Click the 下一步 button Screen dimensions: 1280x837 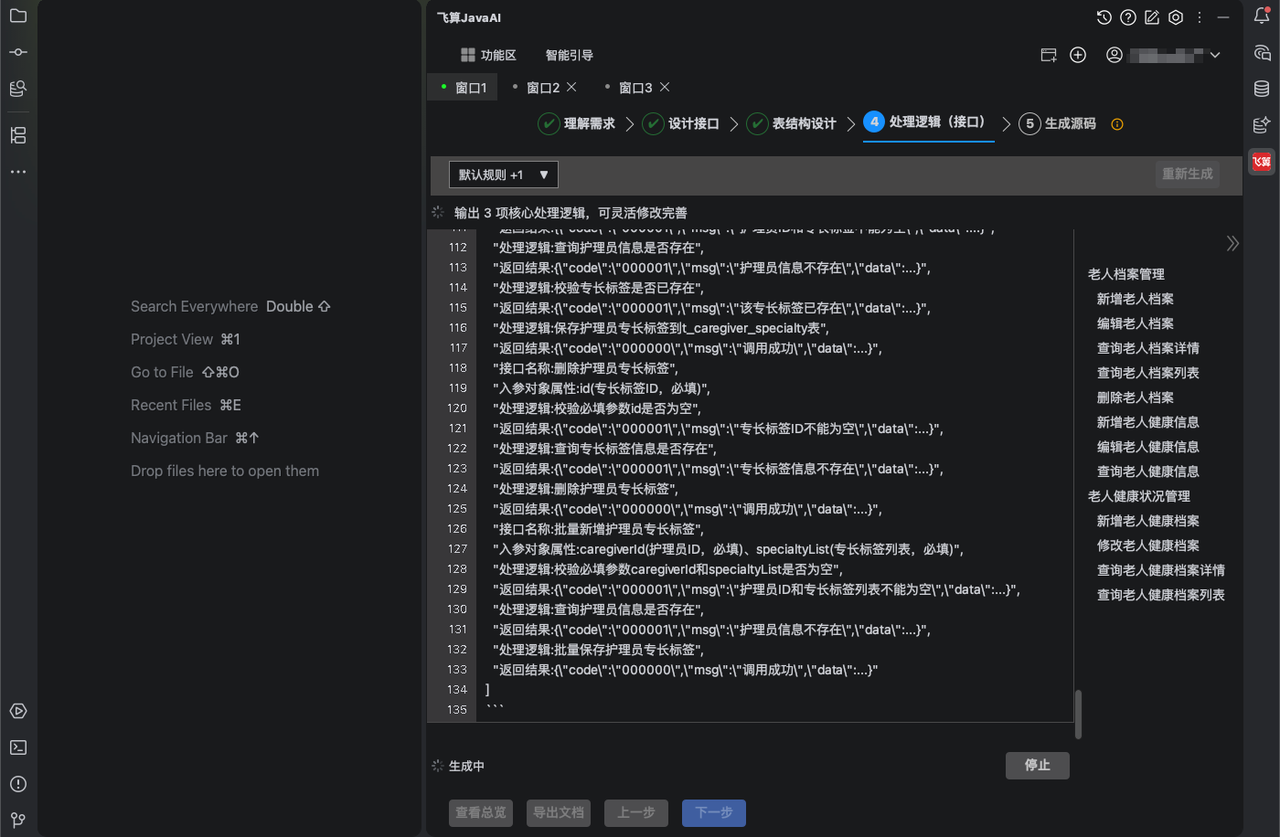[x=714, y=813]
